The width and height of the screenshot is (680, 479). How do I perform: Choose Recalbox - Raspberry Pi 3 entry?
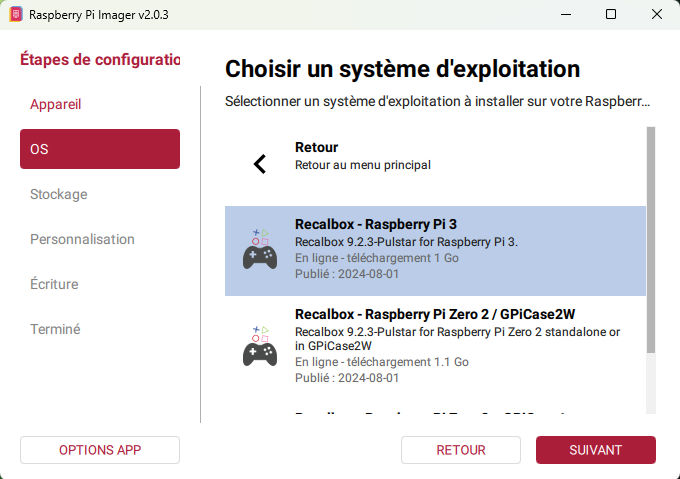pyautogui.click(x=435, y=250)
